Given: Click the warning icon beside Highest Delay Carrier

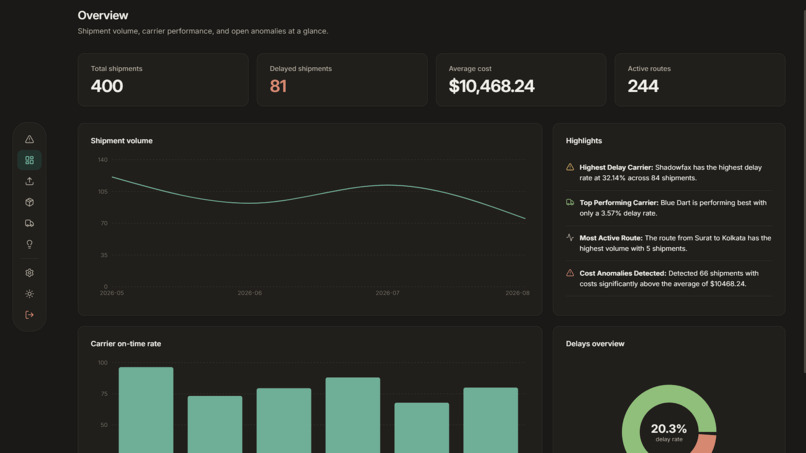Looking at the screenshot, I should 570,167.
